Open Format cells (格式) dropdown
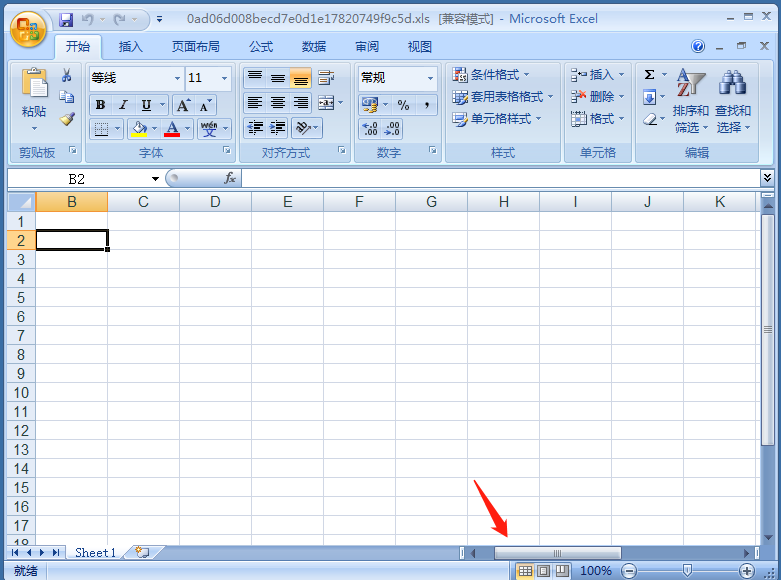This screenshot has width=781, height=580. pyautogui.click(x=597, y=119)
